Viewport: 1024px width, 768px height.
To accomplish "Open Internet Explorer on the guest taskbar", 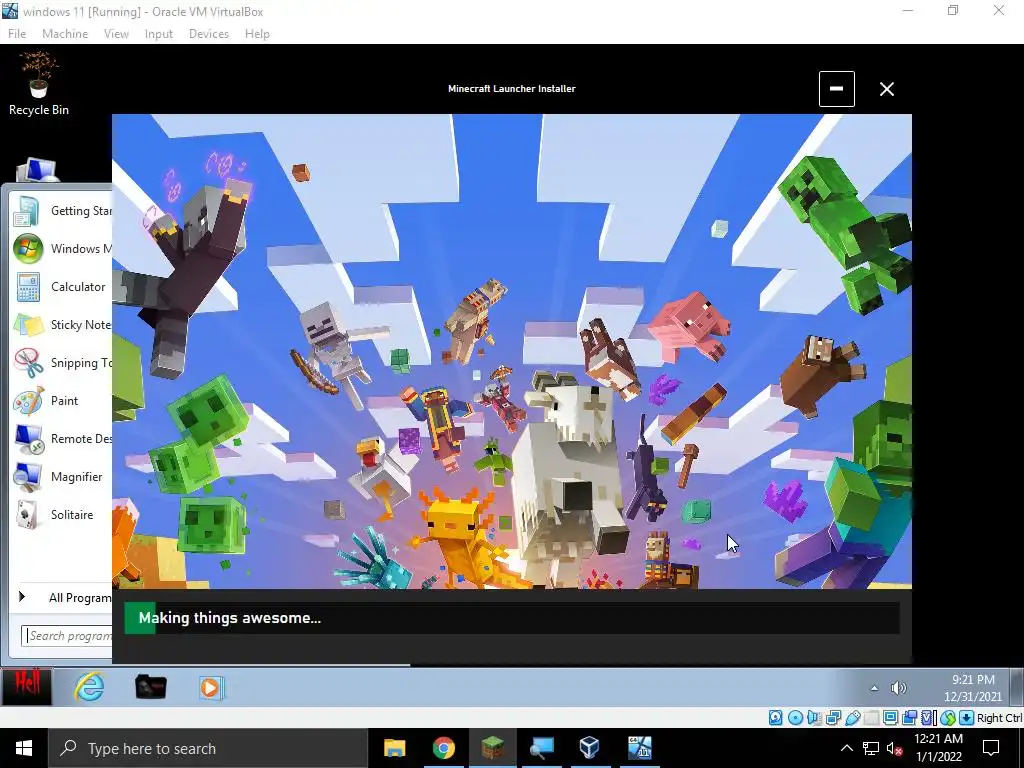I will 89,688.
